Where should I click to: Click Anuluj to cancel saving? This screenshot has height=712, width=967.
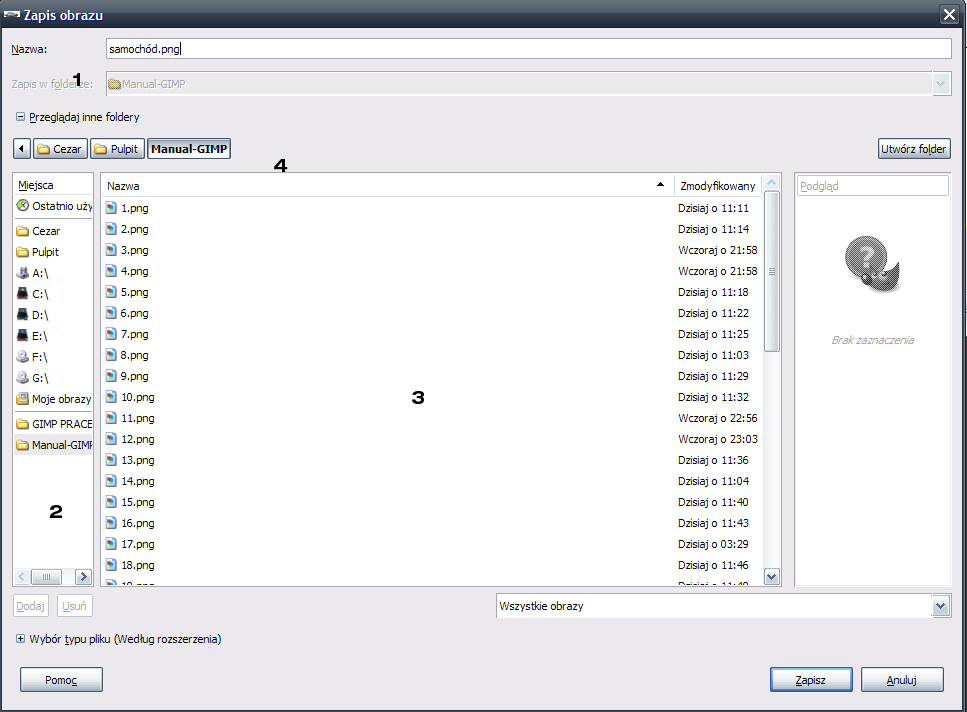click(x=902, y=680)
